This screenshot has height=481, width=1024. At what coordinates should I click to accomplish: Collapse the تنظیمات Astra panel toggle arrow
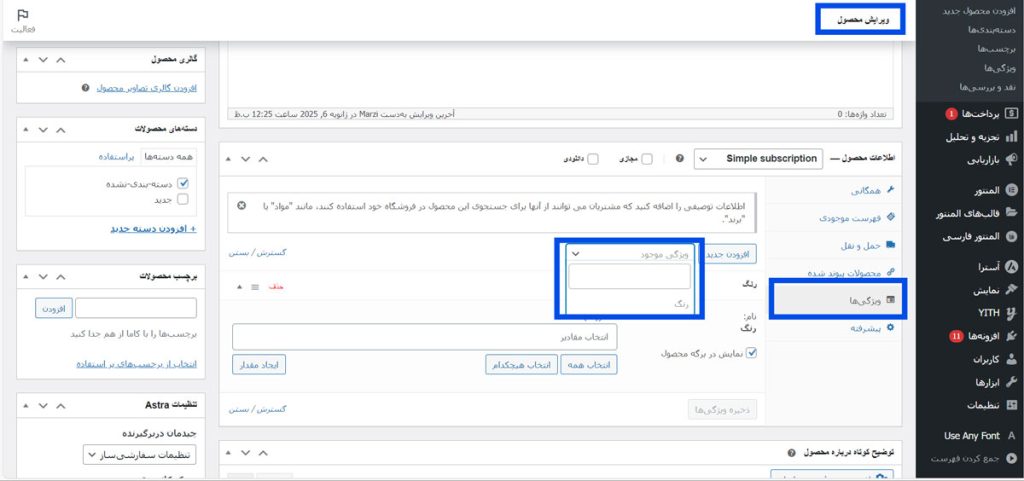pyautogui.click(x=25, y=405)
